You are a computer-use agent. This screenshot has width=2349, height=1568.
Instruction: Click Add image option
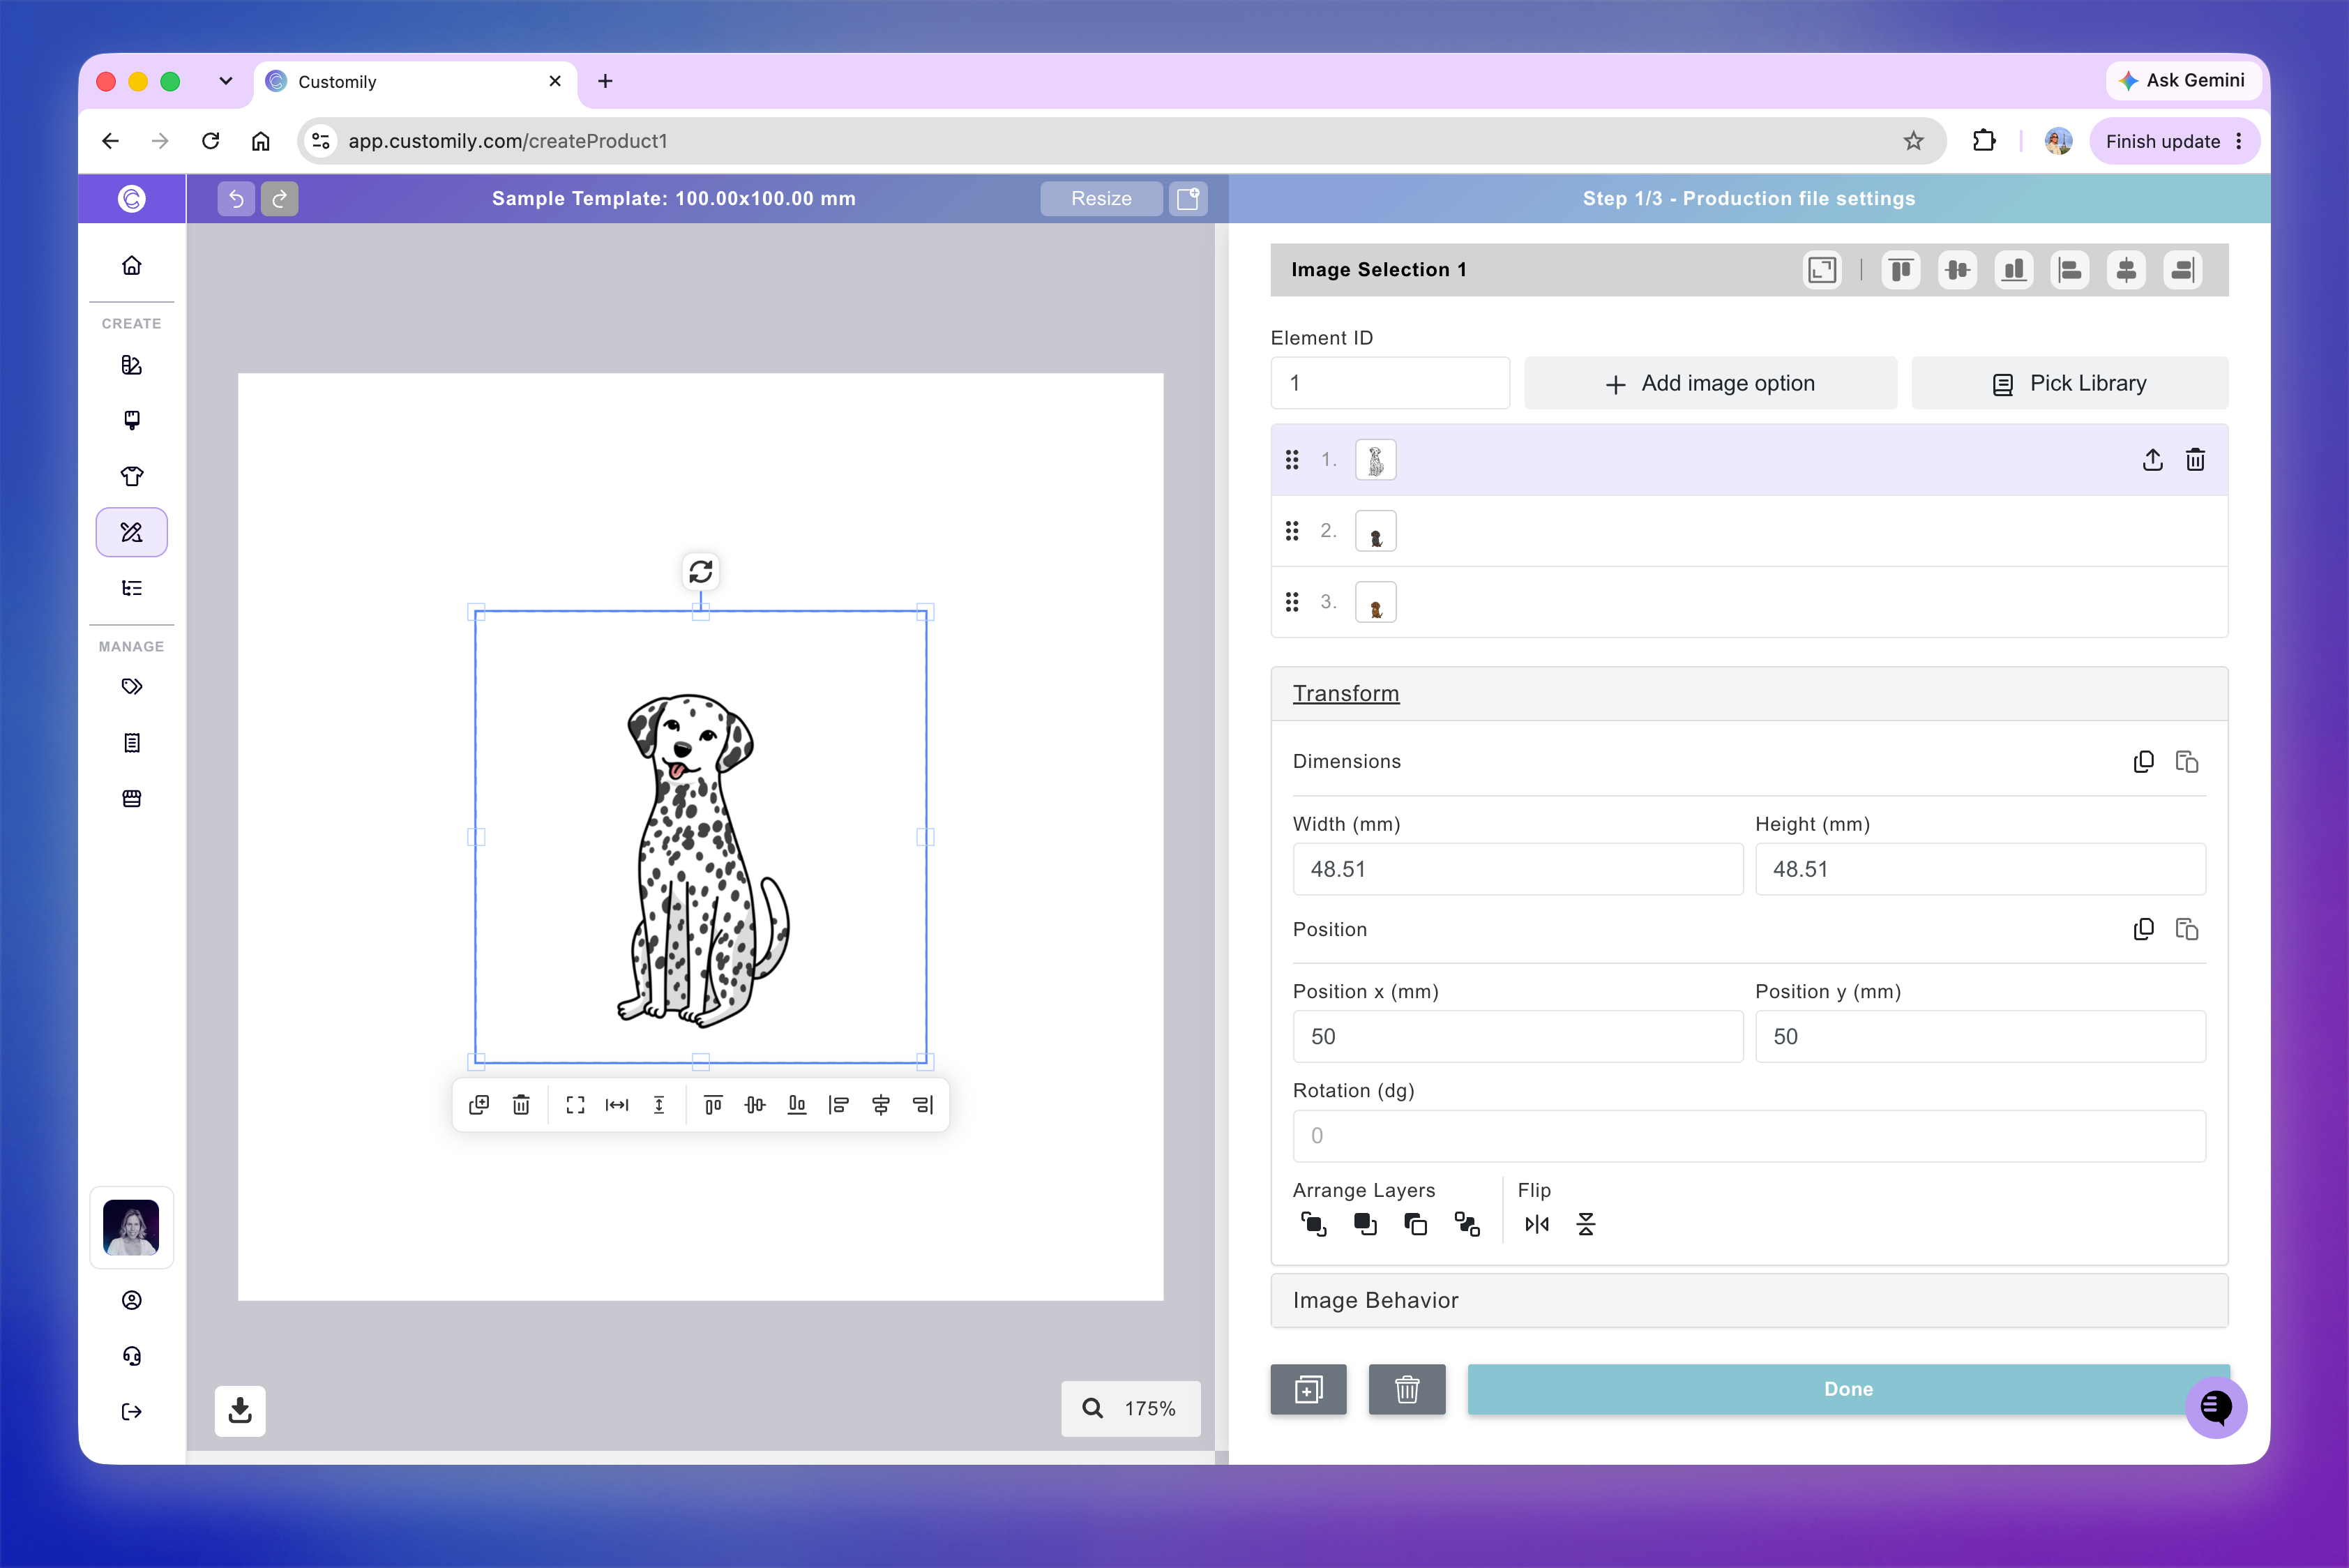(1710, 383)
